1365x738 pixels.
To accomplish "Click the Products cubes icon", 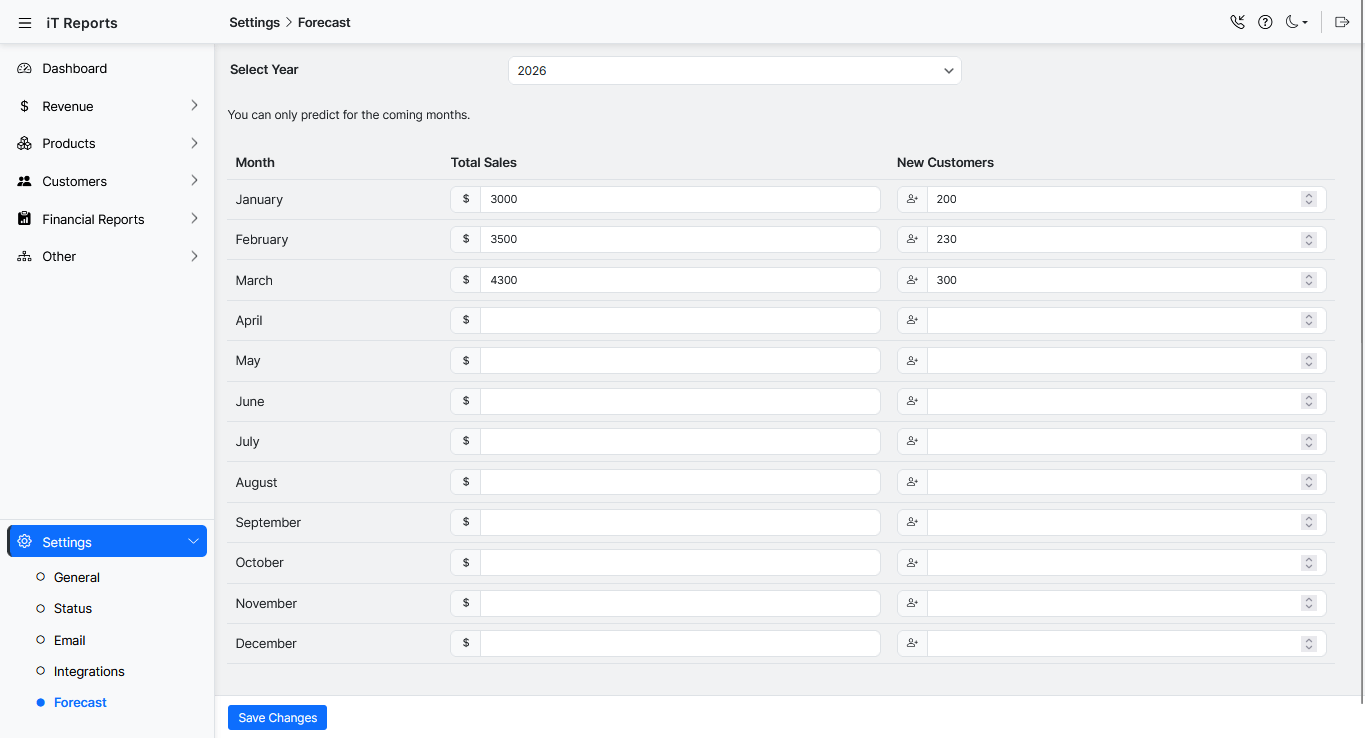I will click(x=25, y=144).
